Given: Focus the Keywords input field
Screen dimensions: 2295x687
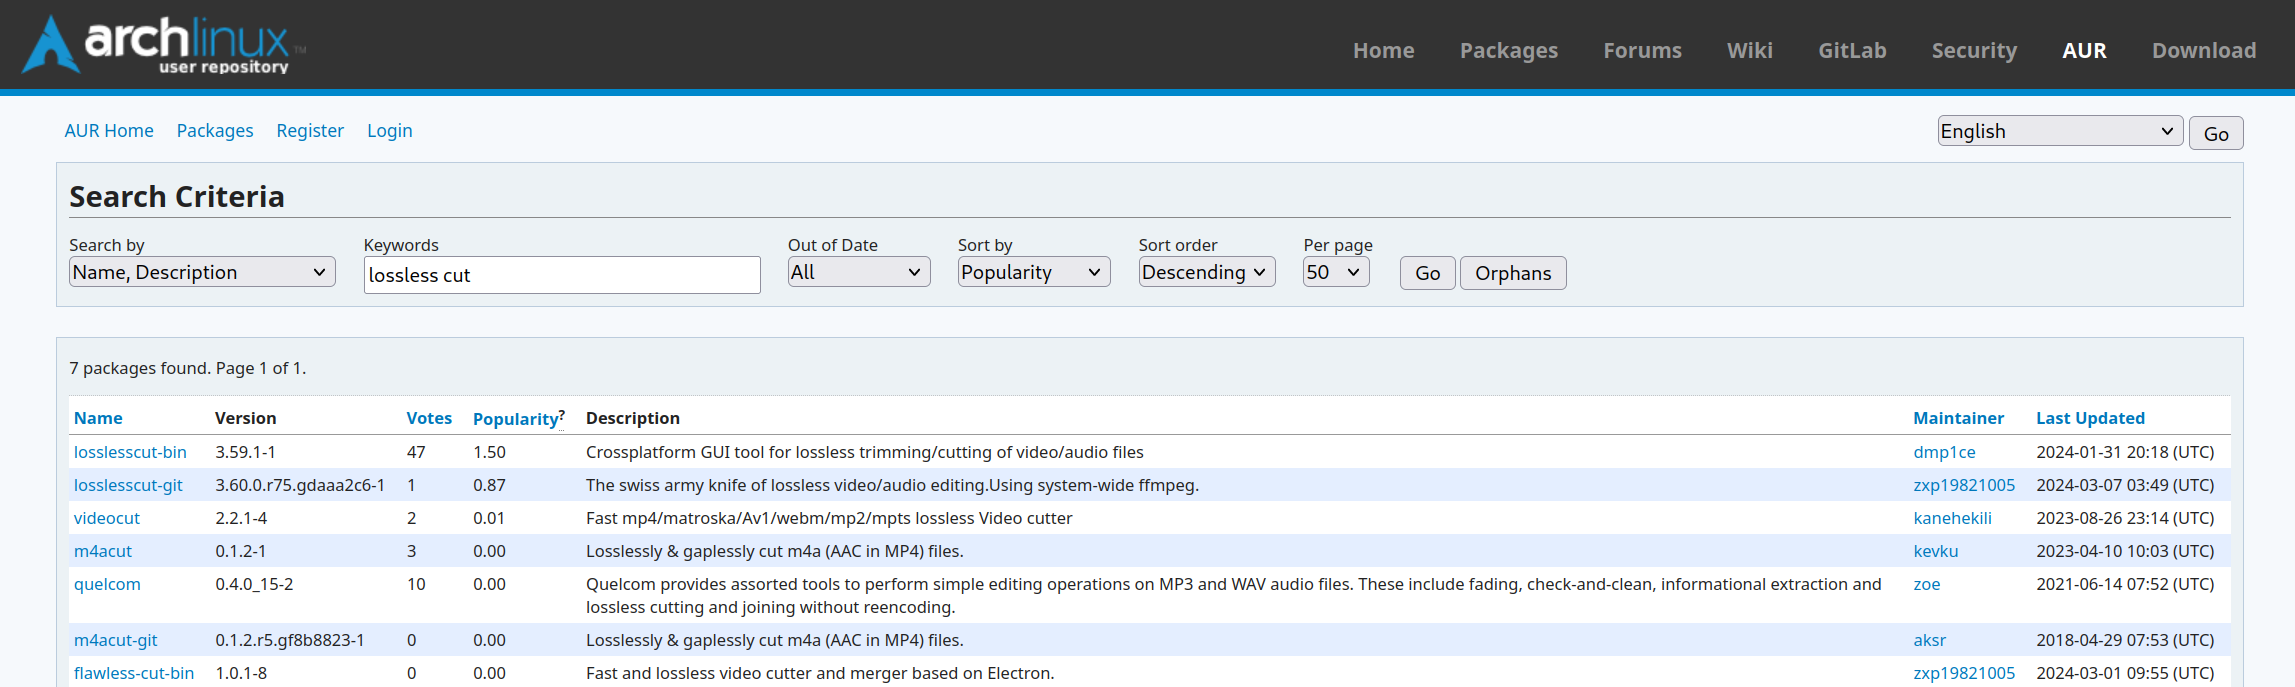Looking at the screenshot, I should 562,275.
